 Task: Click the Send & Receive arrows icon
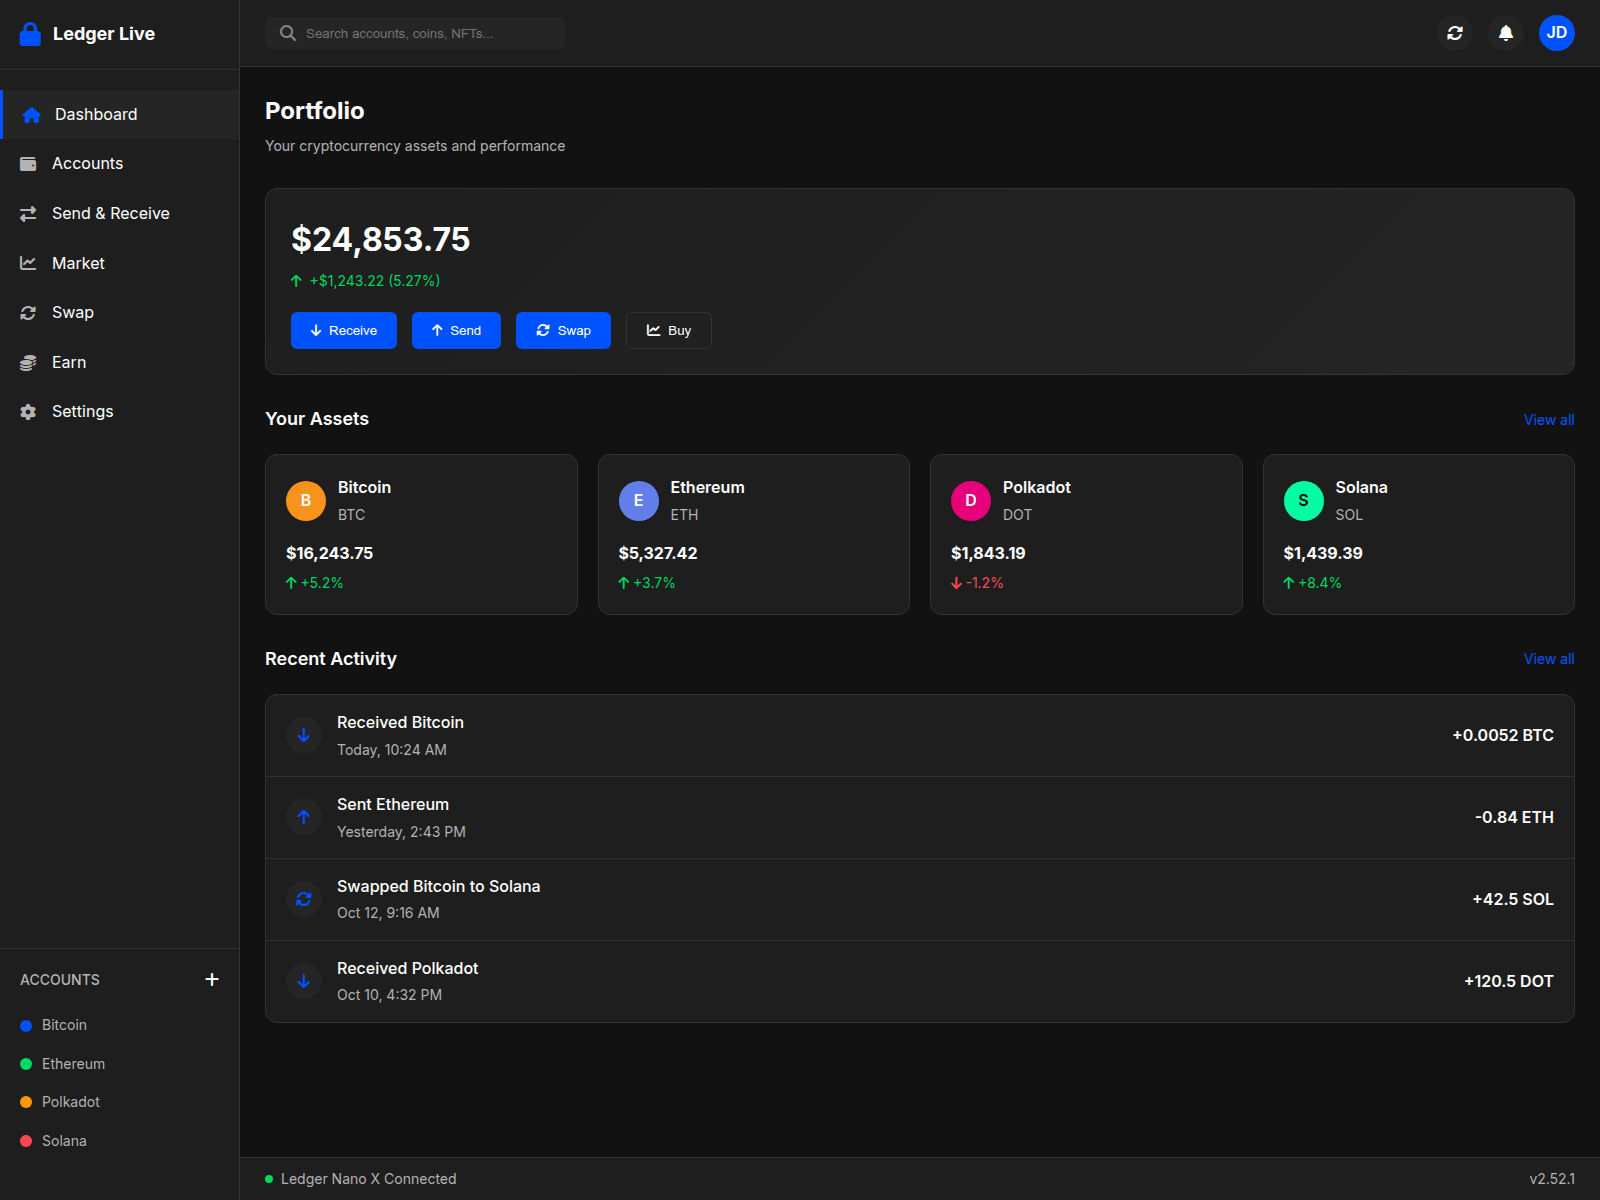pos(28,213)
